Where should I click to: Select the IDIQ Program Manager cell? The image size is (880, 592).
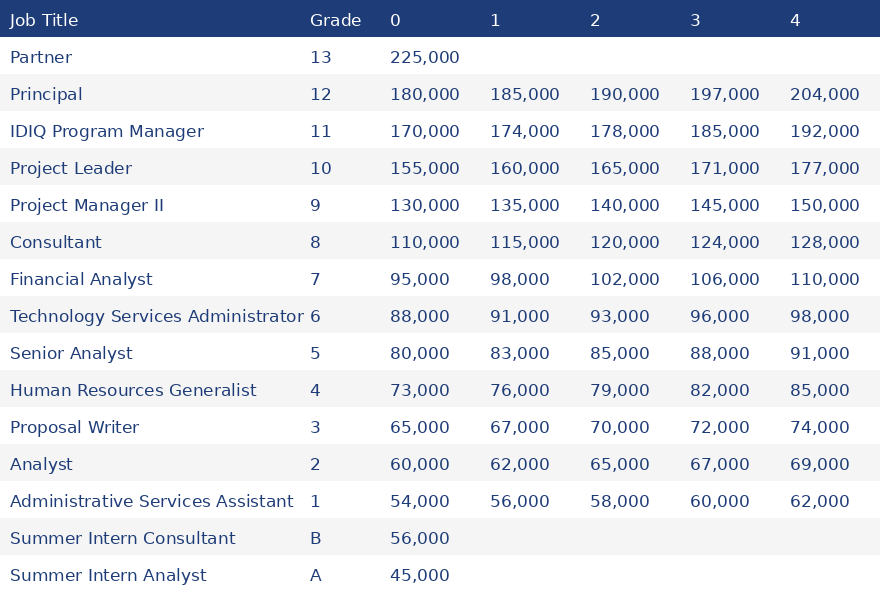(x=107, y=131)
